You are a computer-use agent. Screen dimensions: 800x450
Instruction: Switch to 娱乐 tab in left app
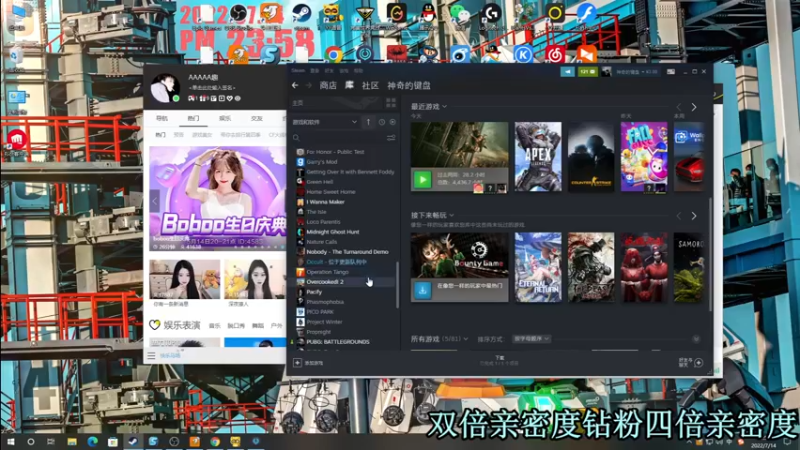tap(225, 118)
